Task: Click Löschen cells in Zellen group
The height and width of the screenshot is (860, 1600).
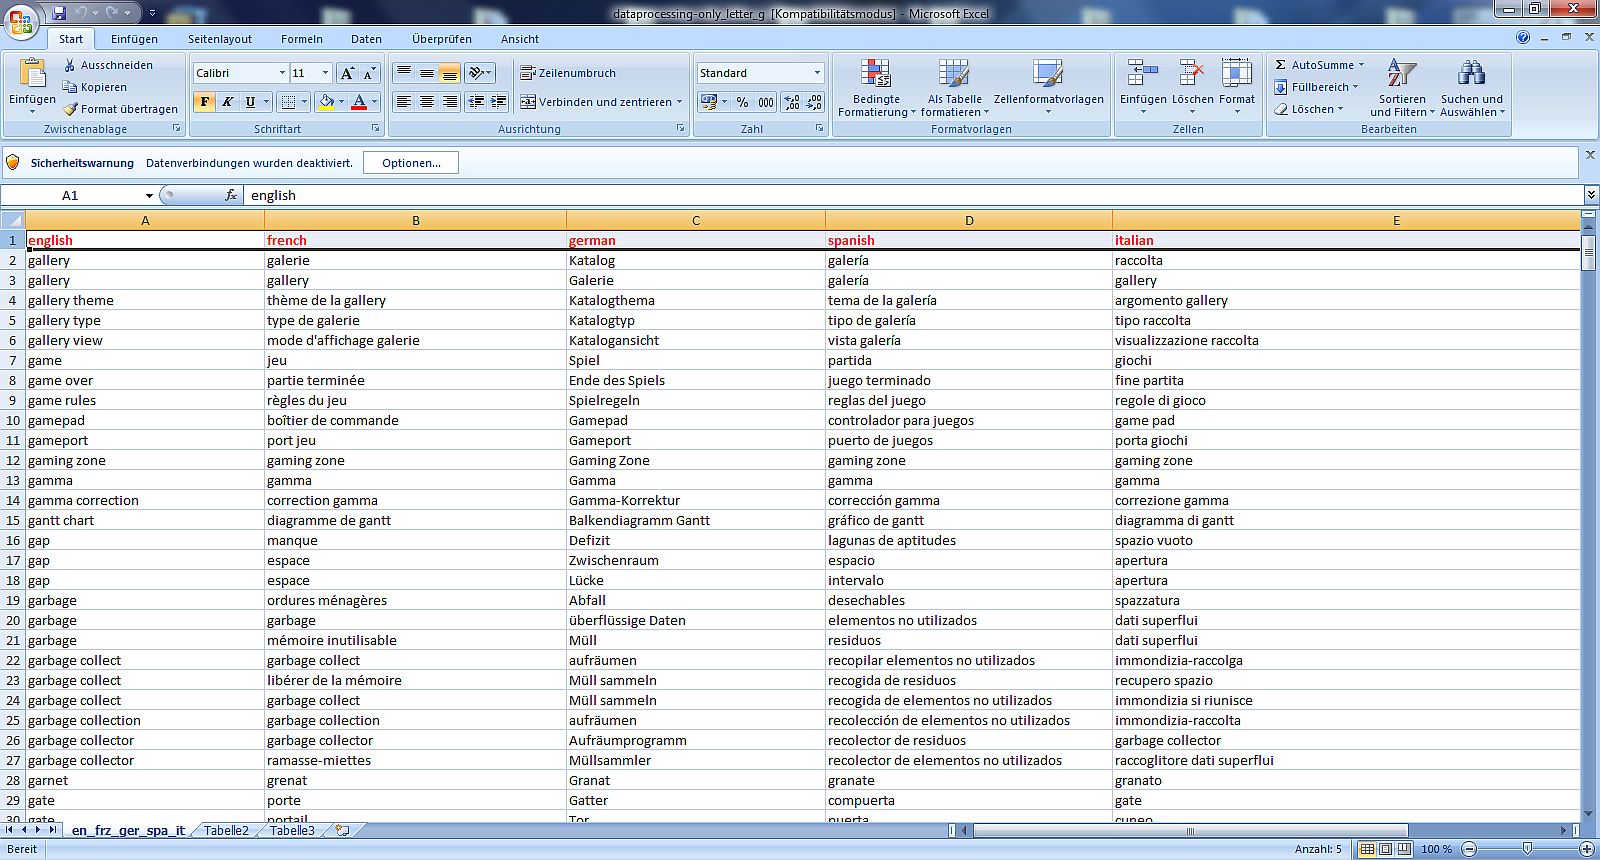Action: pyautogui.click(x=1192, y=87)
